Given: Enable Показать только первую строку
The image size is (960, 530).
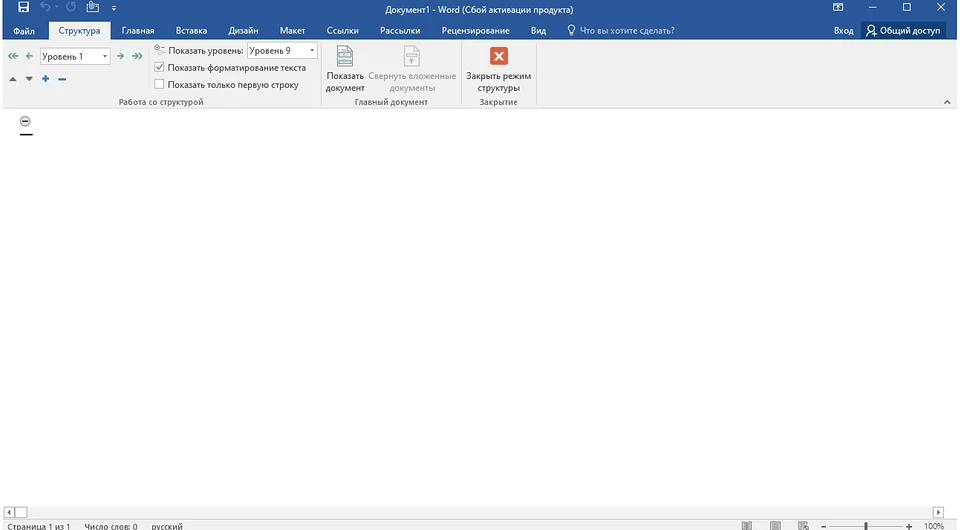Looking at the screenshot, I should point(160,85).
